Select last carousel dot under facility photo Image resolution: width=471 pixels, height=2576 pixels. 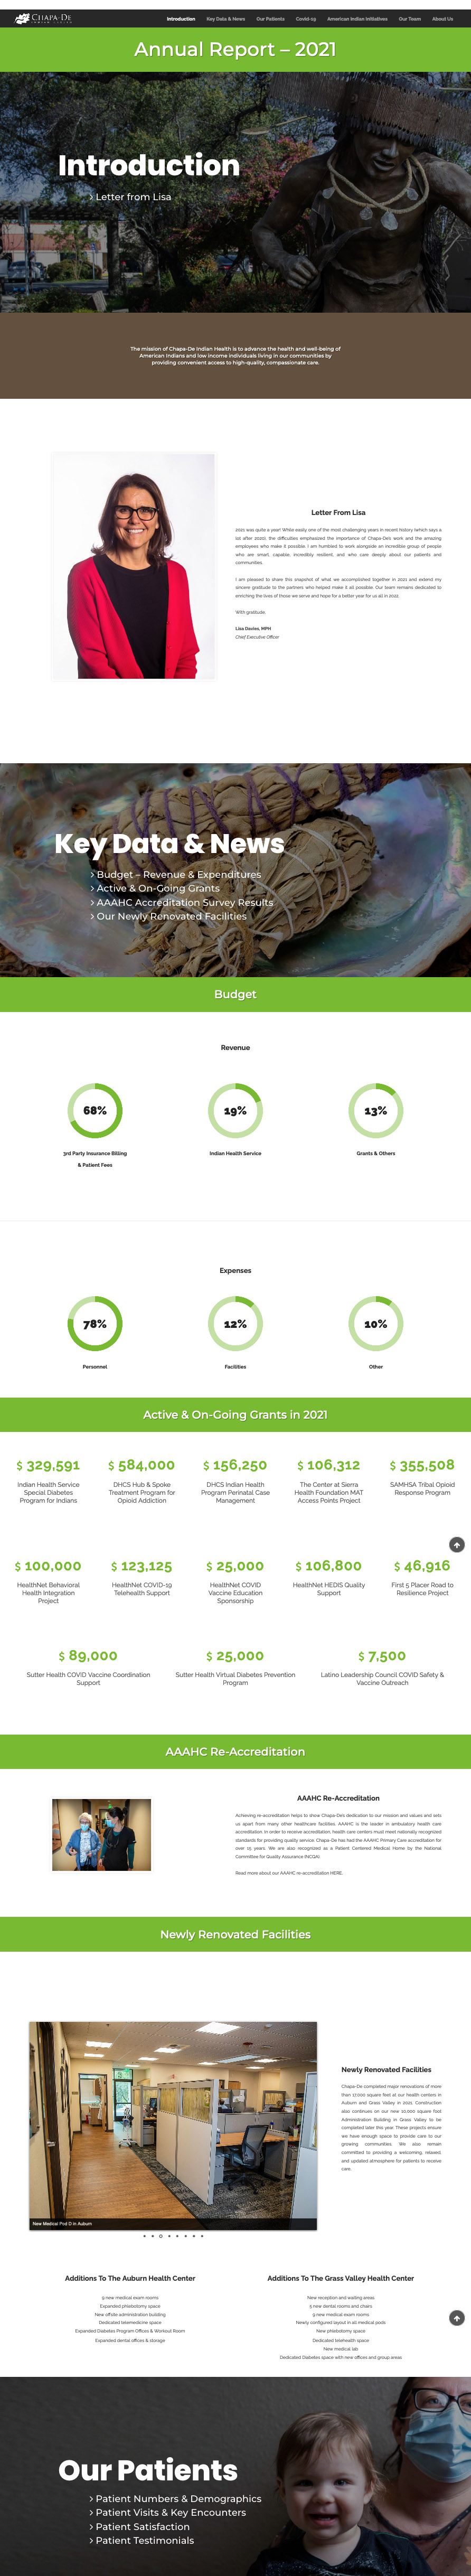click(x=202, y=2236)
